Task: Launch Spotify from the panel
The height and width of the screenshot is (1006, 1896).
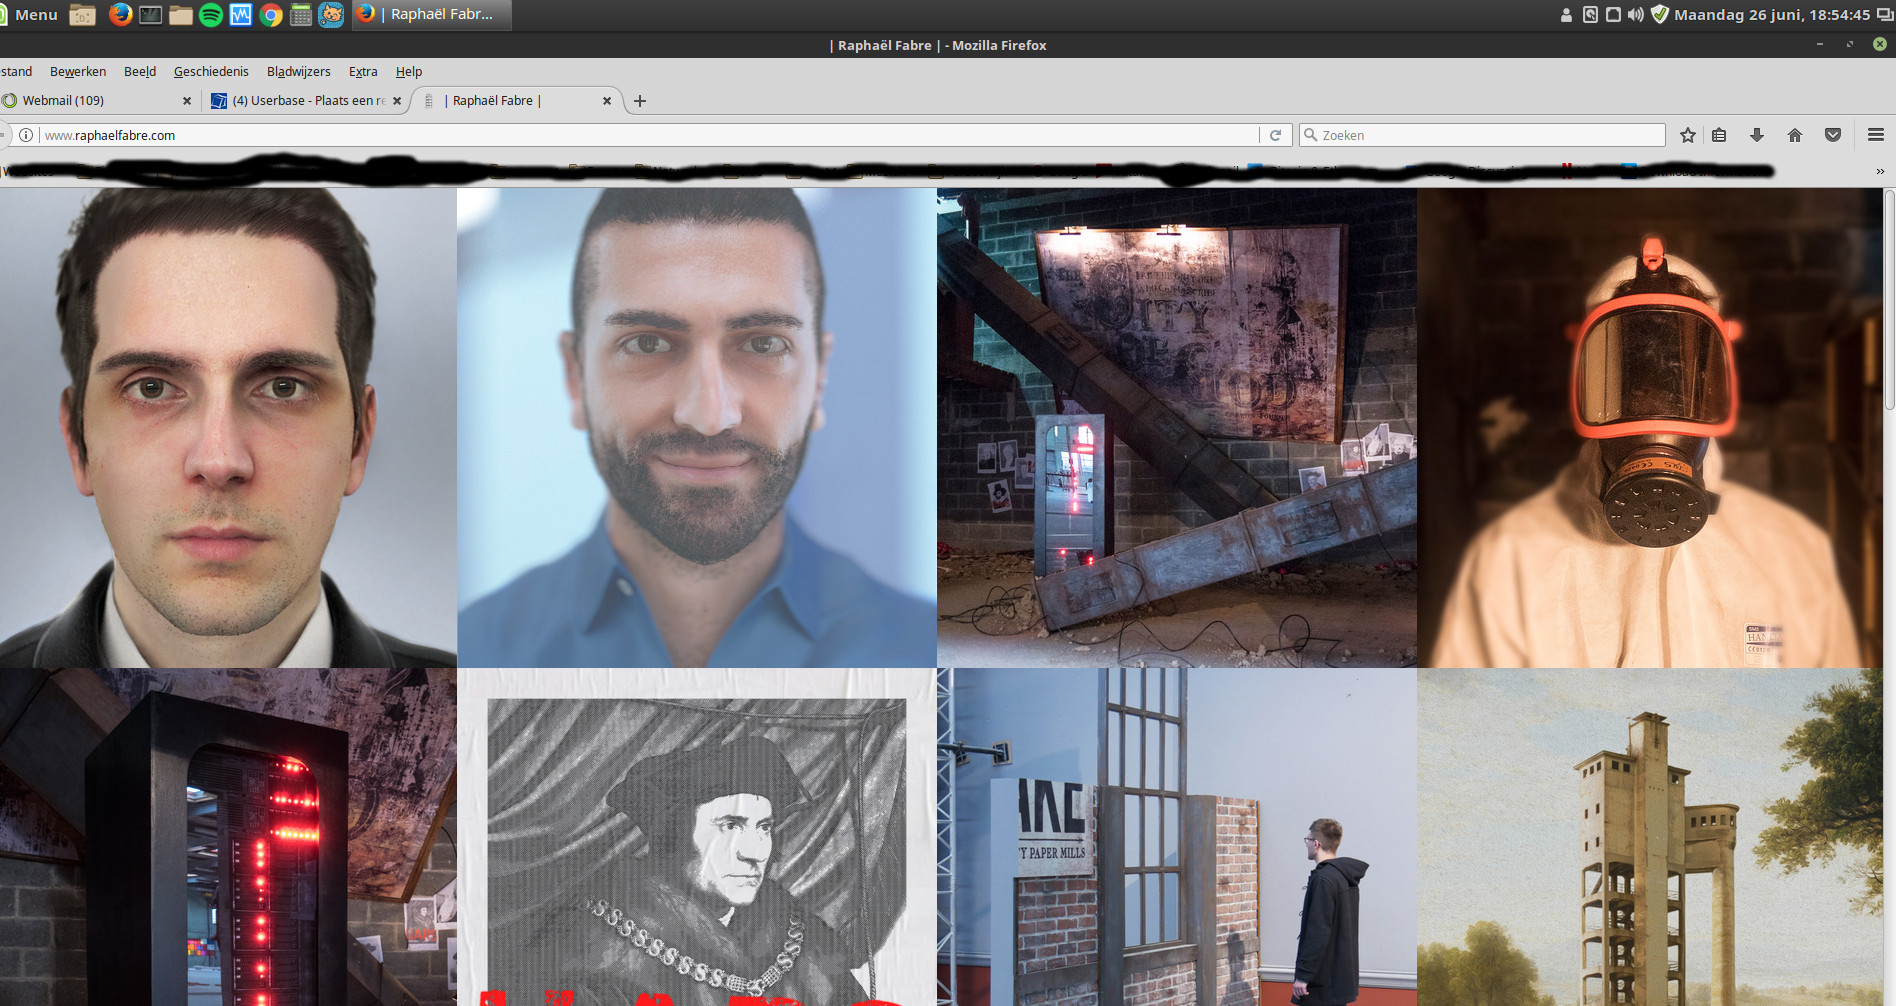Action: (x=211, y=15)
